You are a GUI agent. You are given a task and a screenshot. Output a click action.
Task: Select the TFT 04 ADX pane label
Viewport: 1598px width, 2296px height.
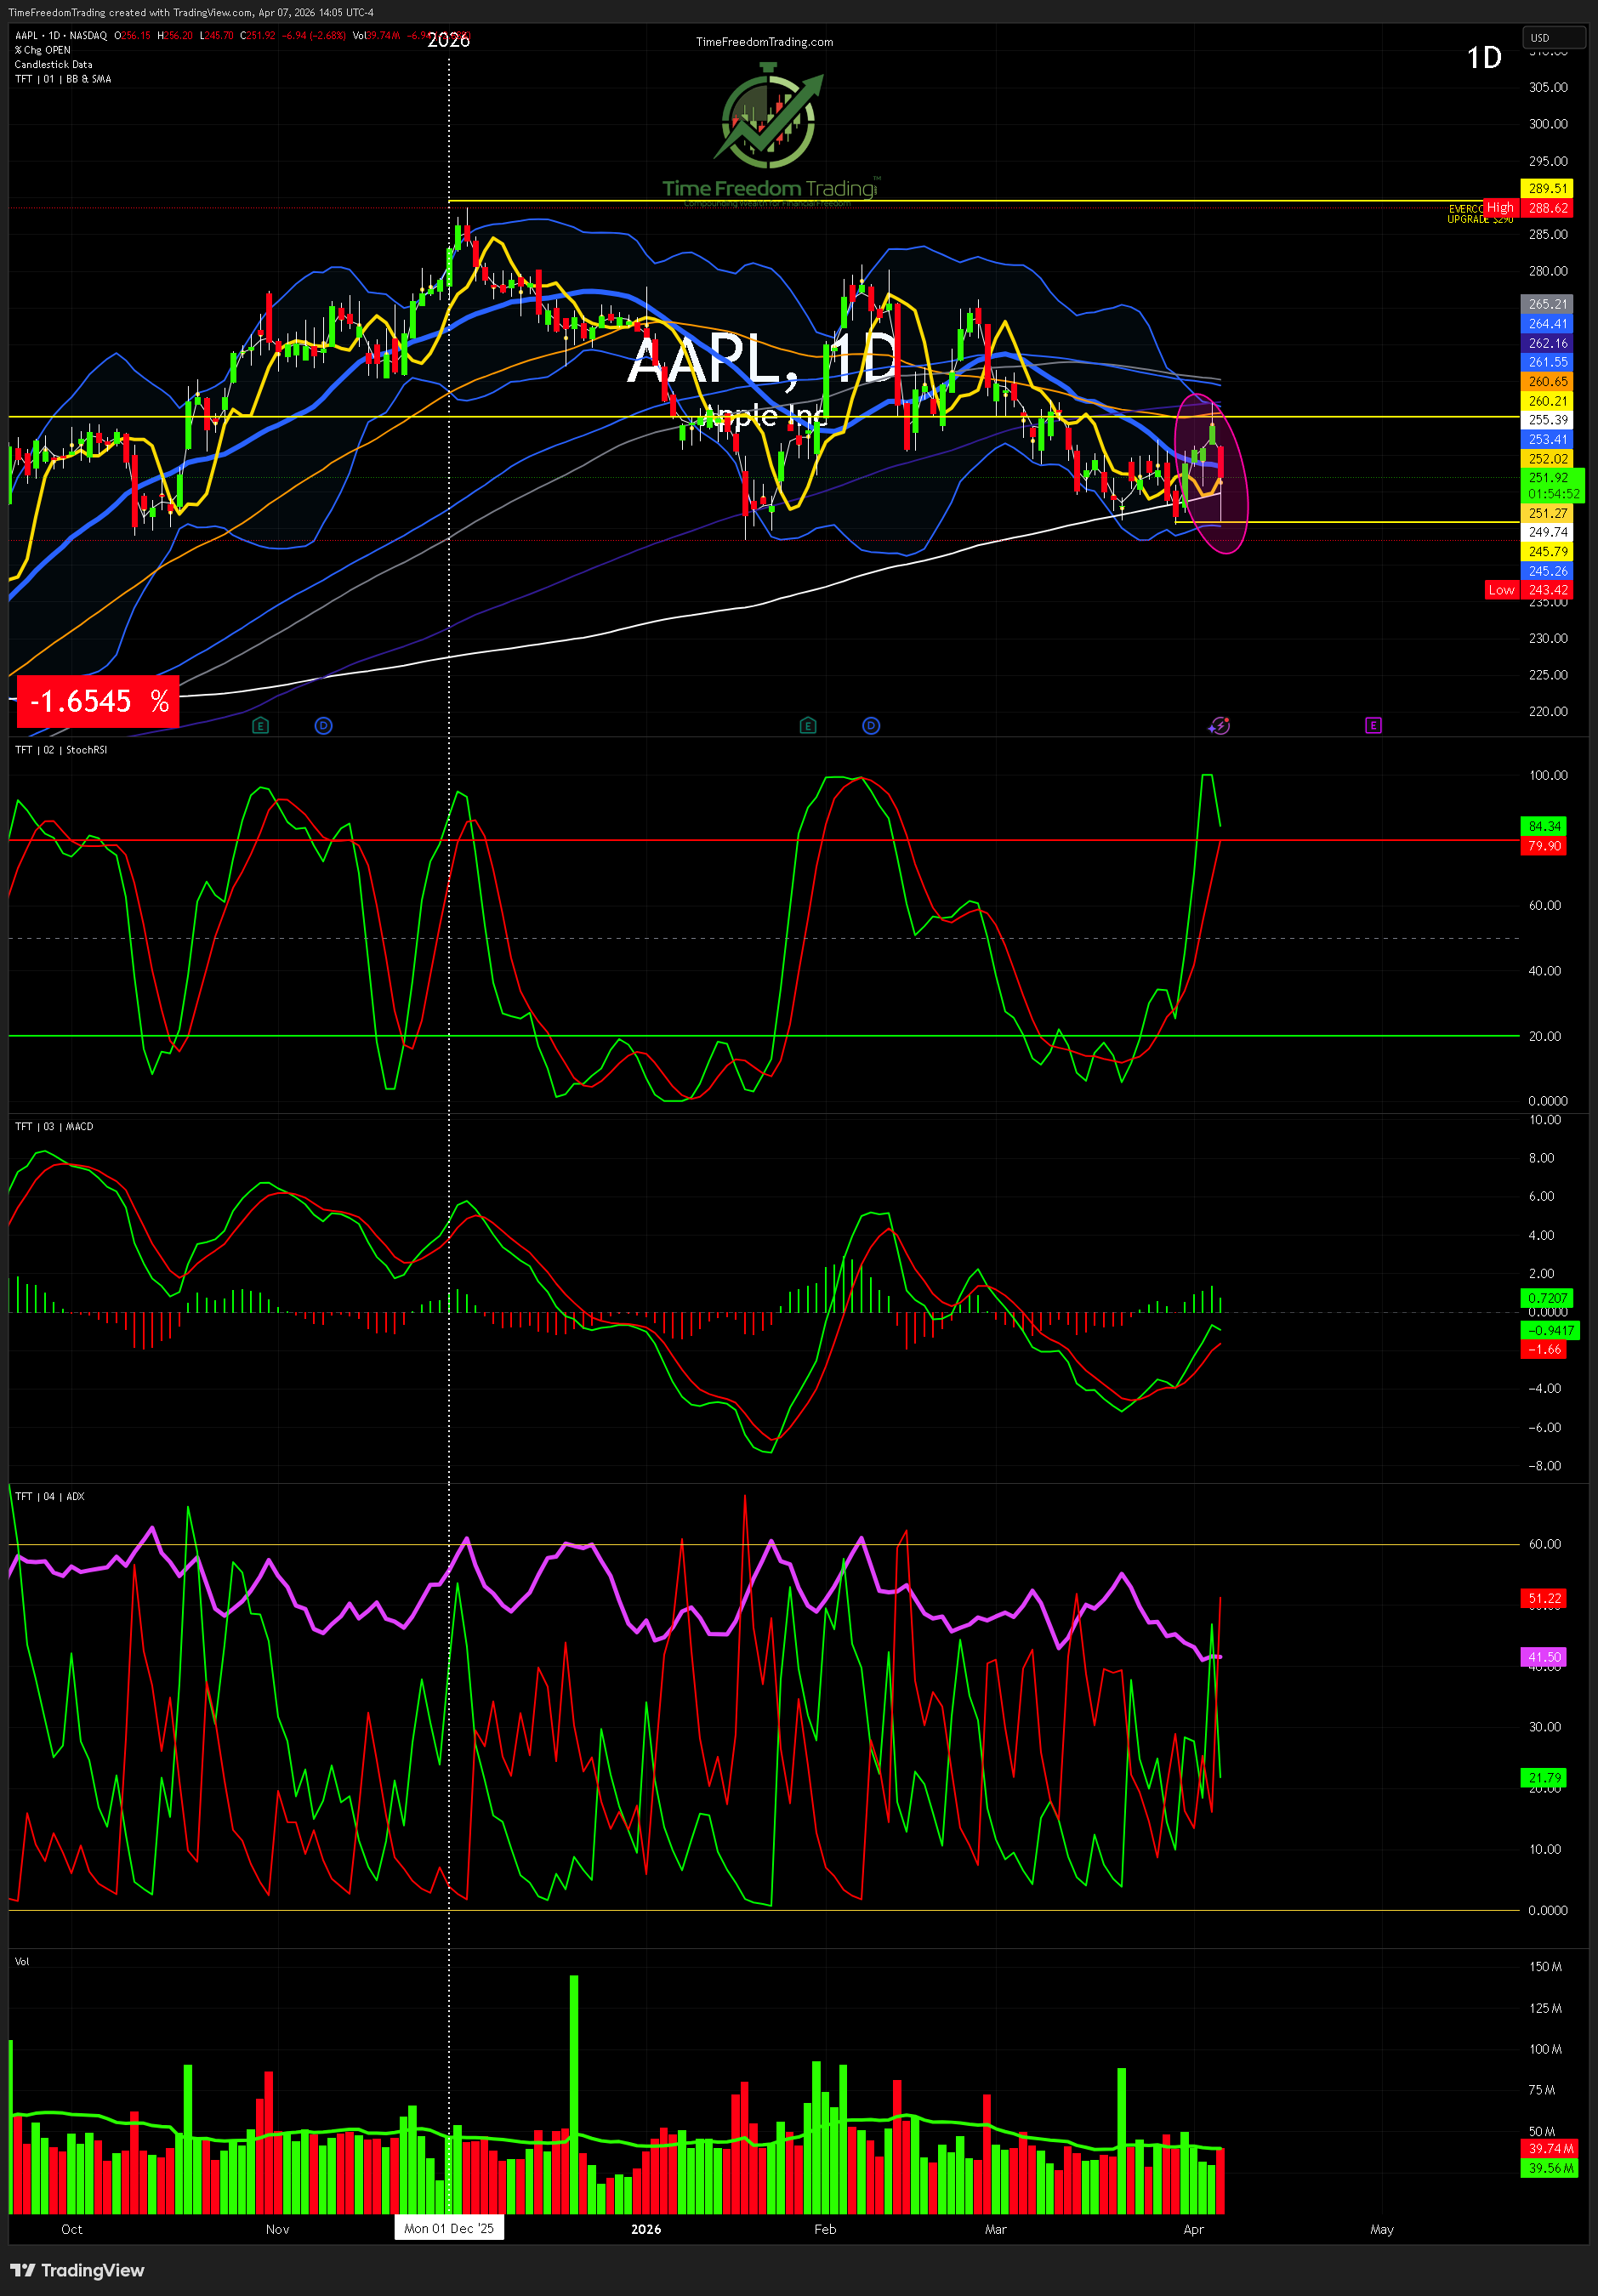(x=50, y=1497)
